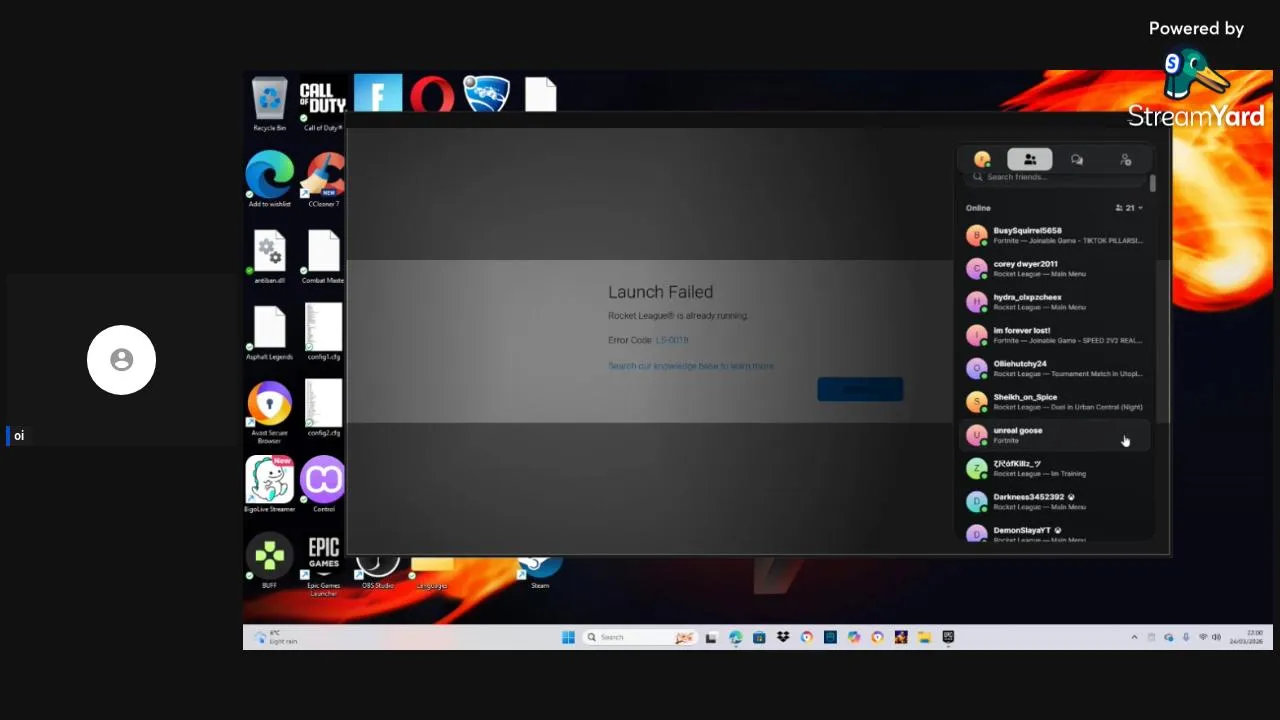Select friend Sheikh_on_Spice
The height and width of the screenshot is (720, 1280).
pyautogui.click(x=1055, y=402)
